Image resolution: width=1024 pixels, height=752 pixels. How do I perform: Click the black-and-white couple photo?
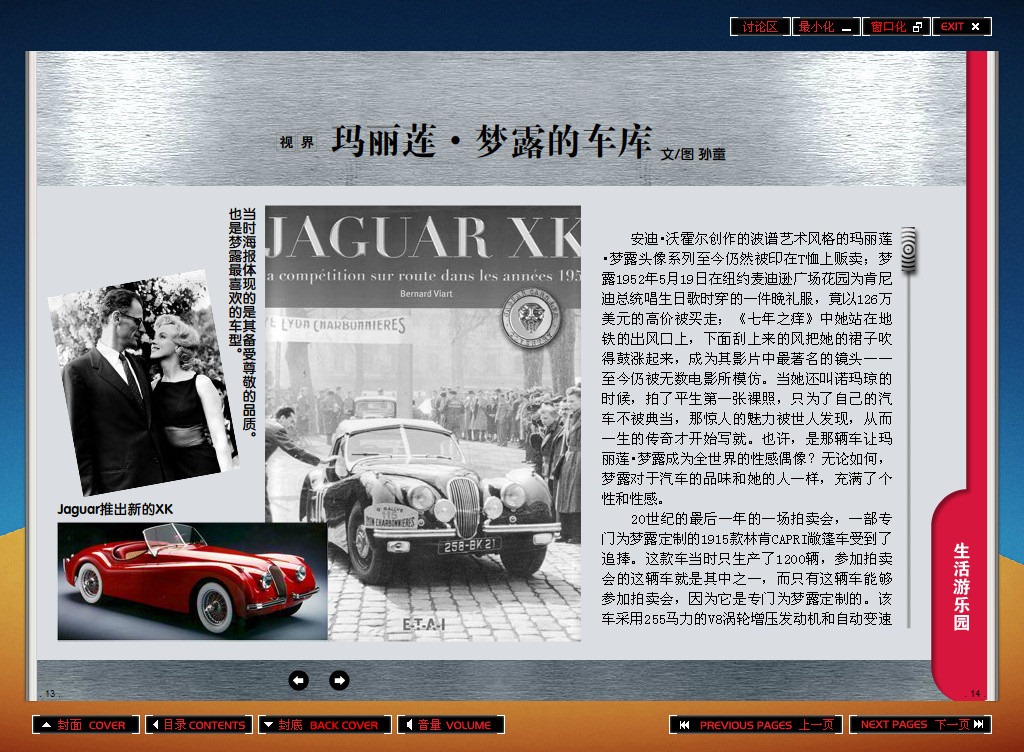pyautogui.click(x=143, y=383)
